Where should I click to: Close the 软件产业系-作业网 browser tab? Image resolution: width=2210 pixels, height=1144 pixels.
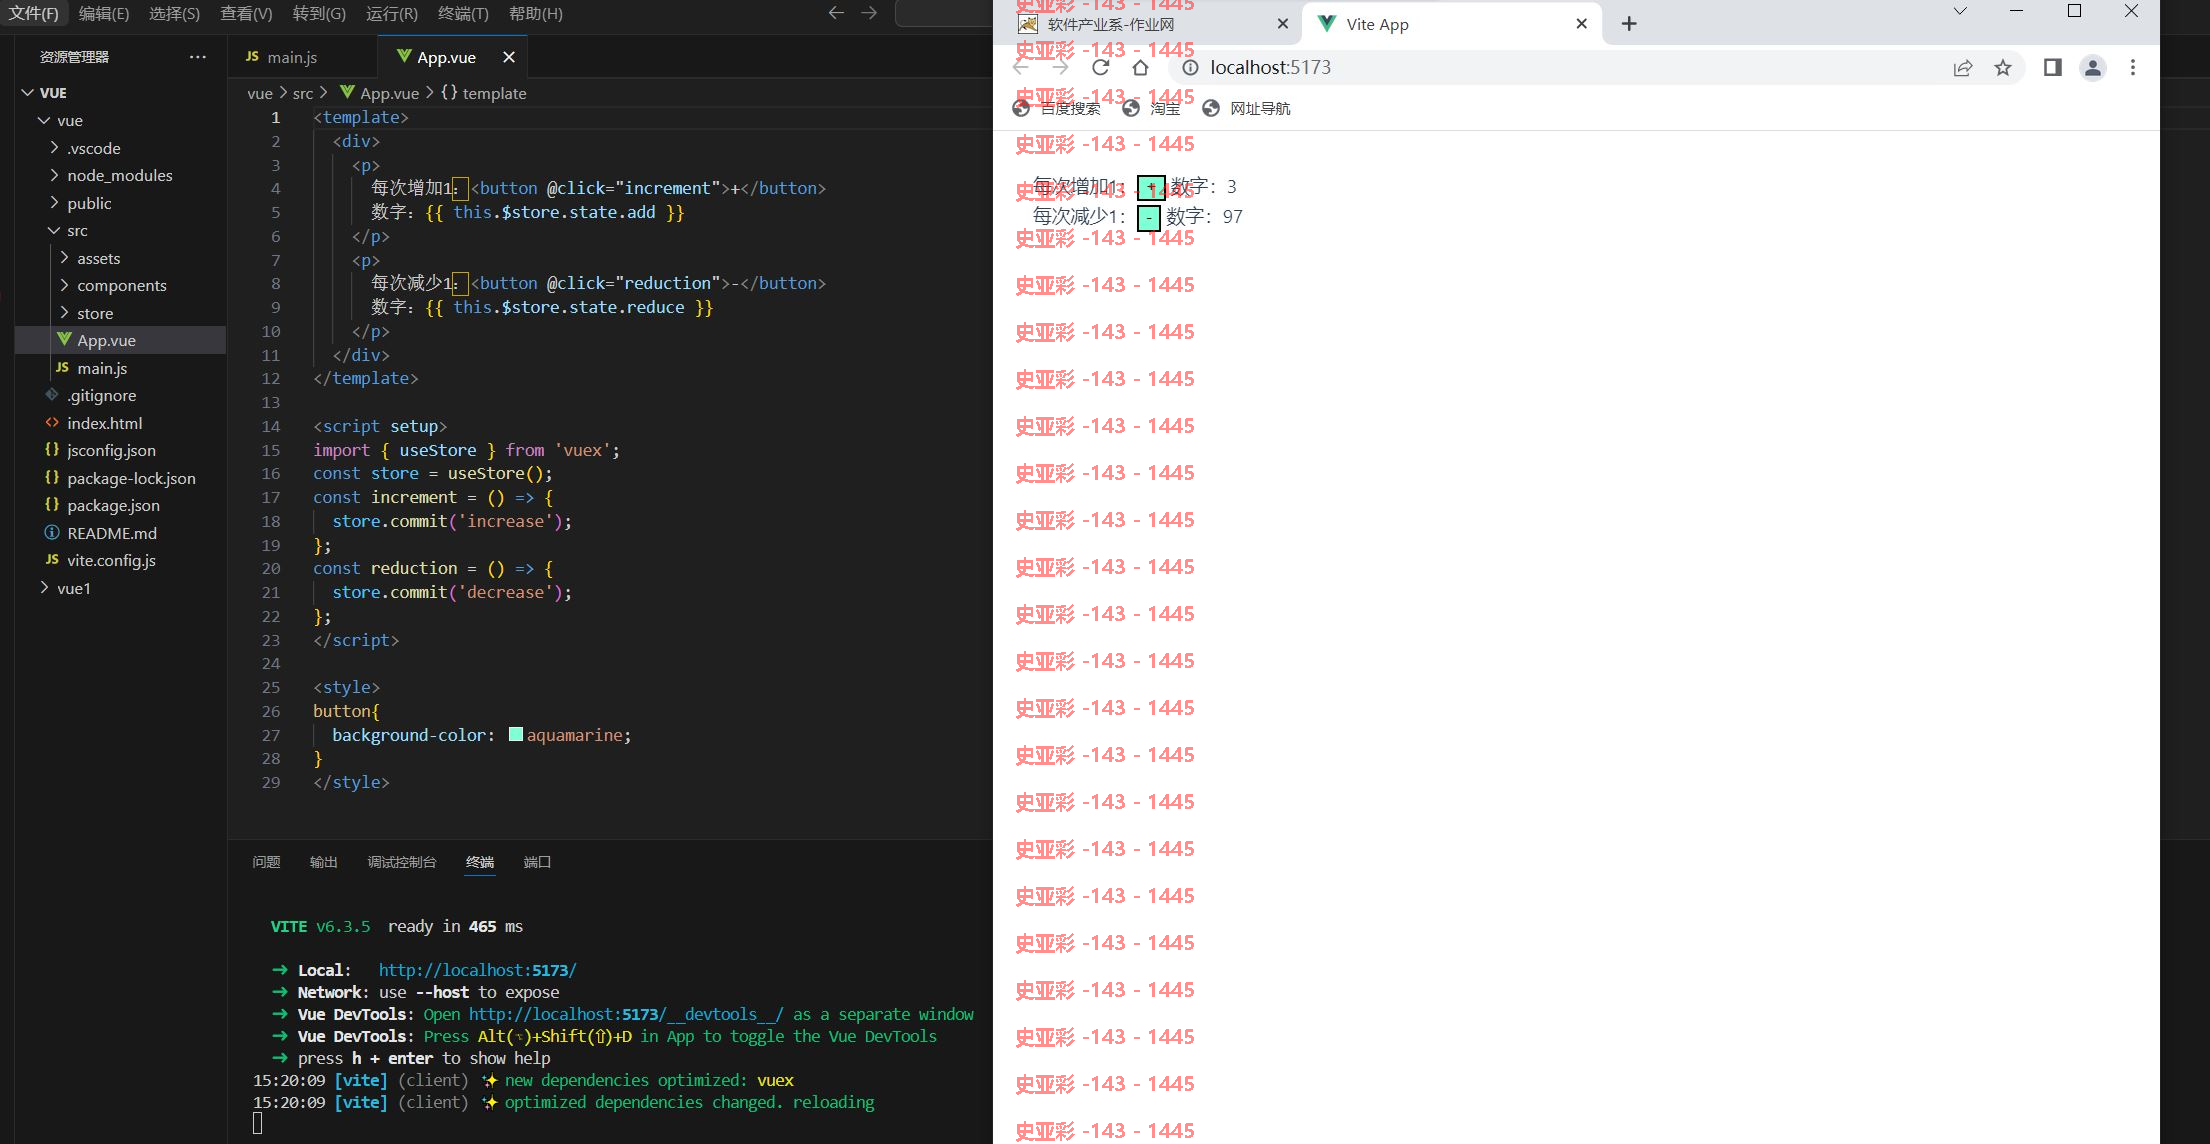1283,24
